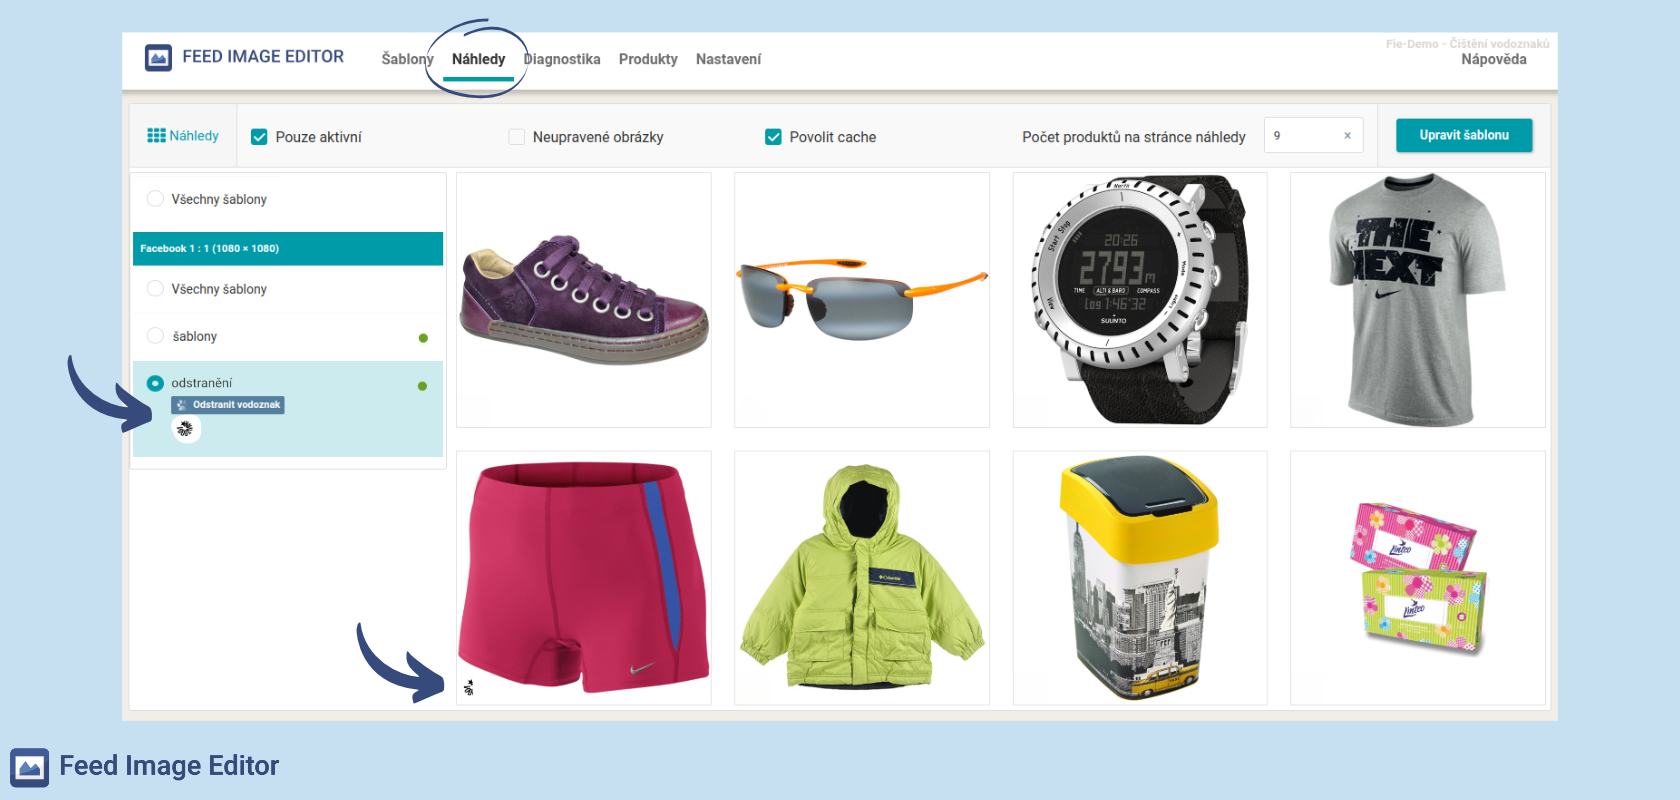Open the purple shoe product thumbnail

pos(584,300)
